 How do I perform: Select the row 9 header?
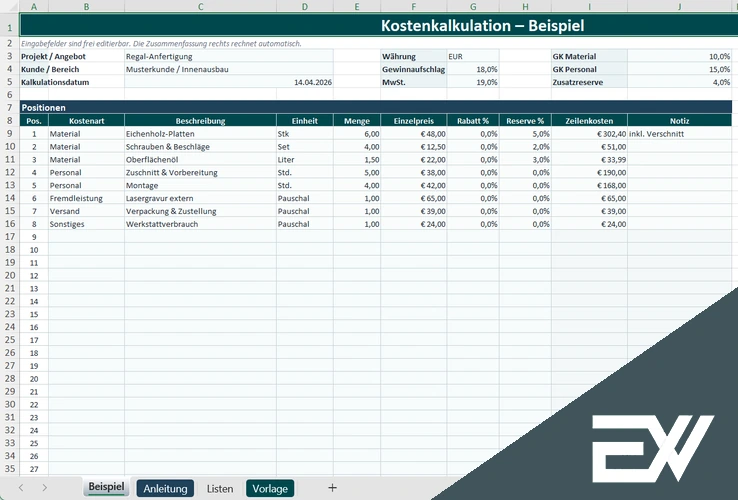pyautogui.click(x=9, y=133)
